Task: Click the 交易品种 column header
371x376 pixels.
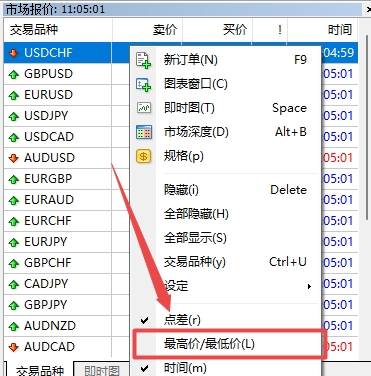Action: coord(58,30)
